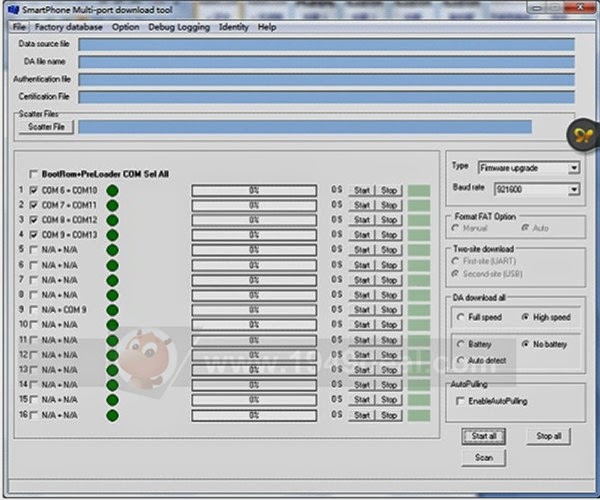Click Start for row 1 COM 6 + COM10

(362, 191)
